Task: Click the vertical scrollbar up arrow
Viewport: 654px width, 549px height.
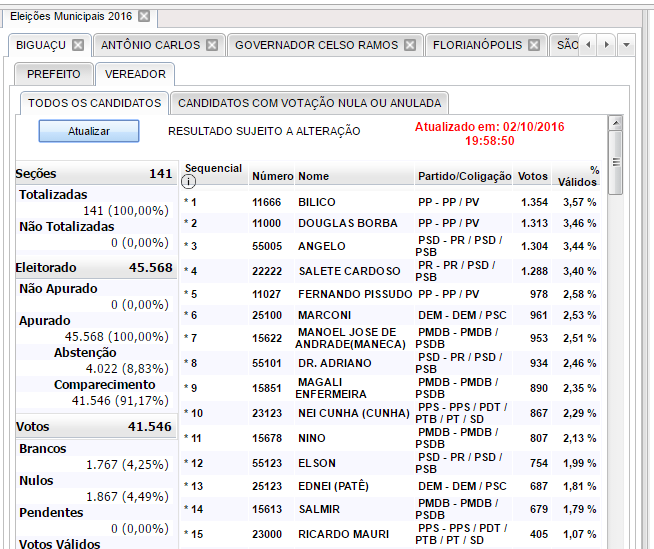Action: pos(616,122)
